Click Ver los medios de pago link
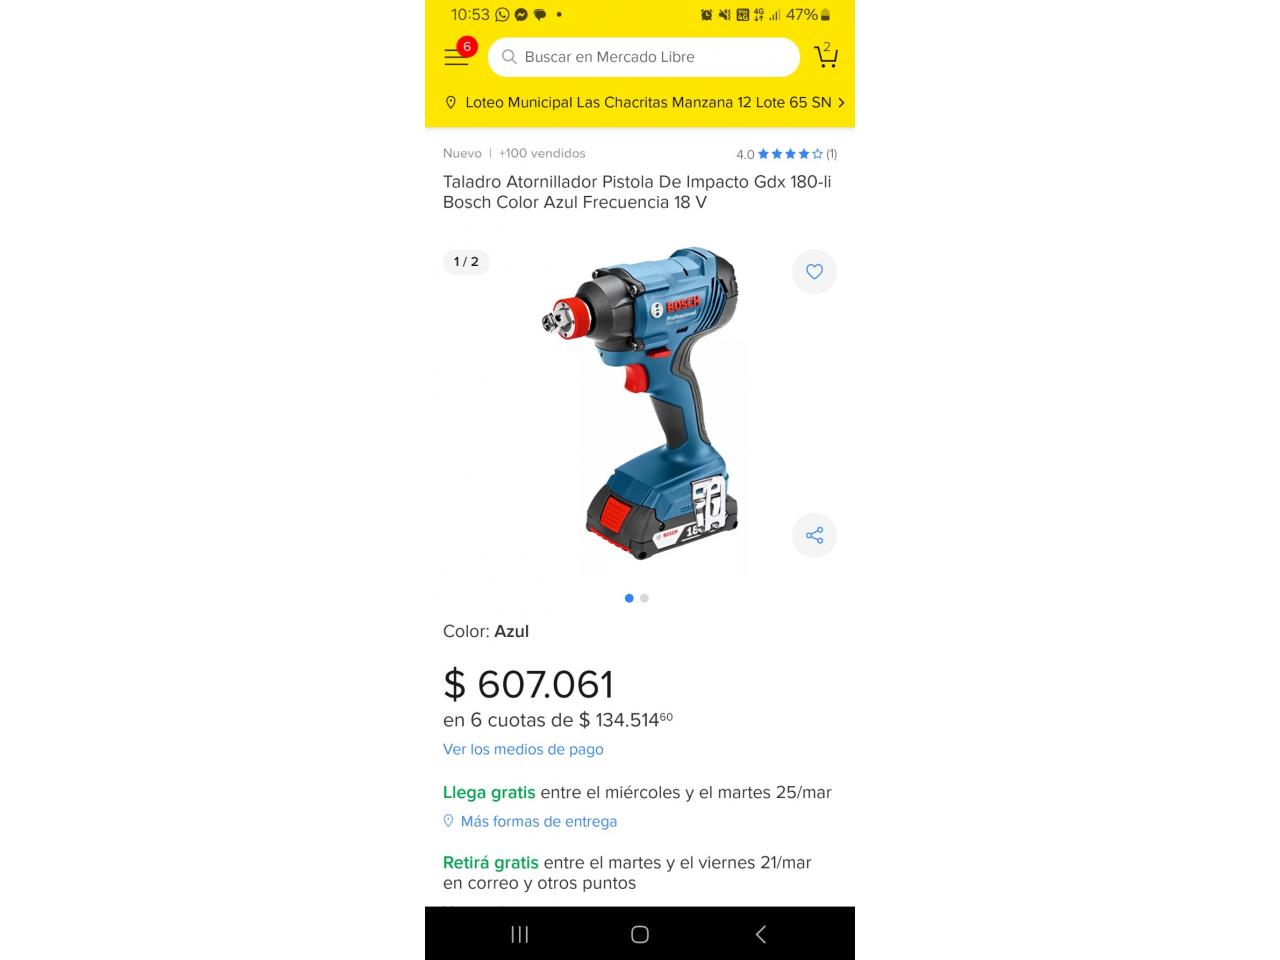The image size is (1280, 960). point(523,749)
